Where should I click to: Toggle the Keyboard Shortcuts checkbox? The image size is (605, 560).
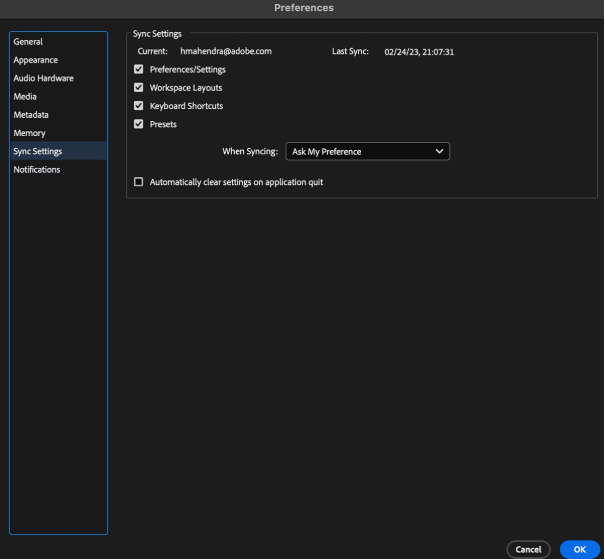coord(139,105)
